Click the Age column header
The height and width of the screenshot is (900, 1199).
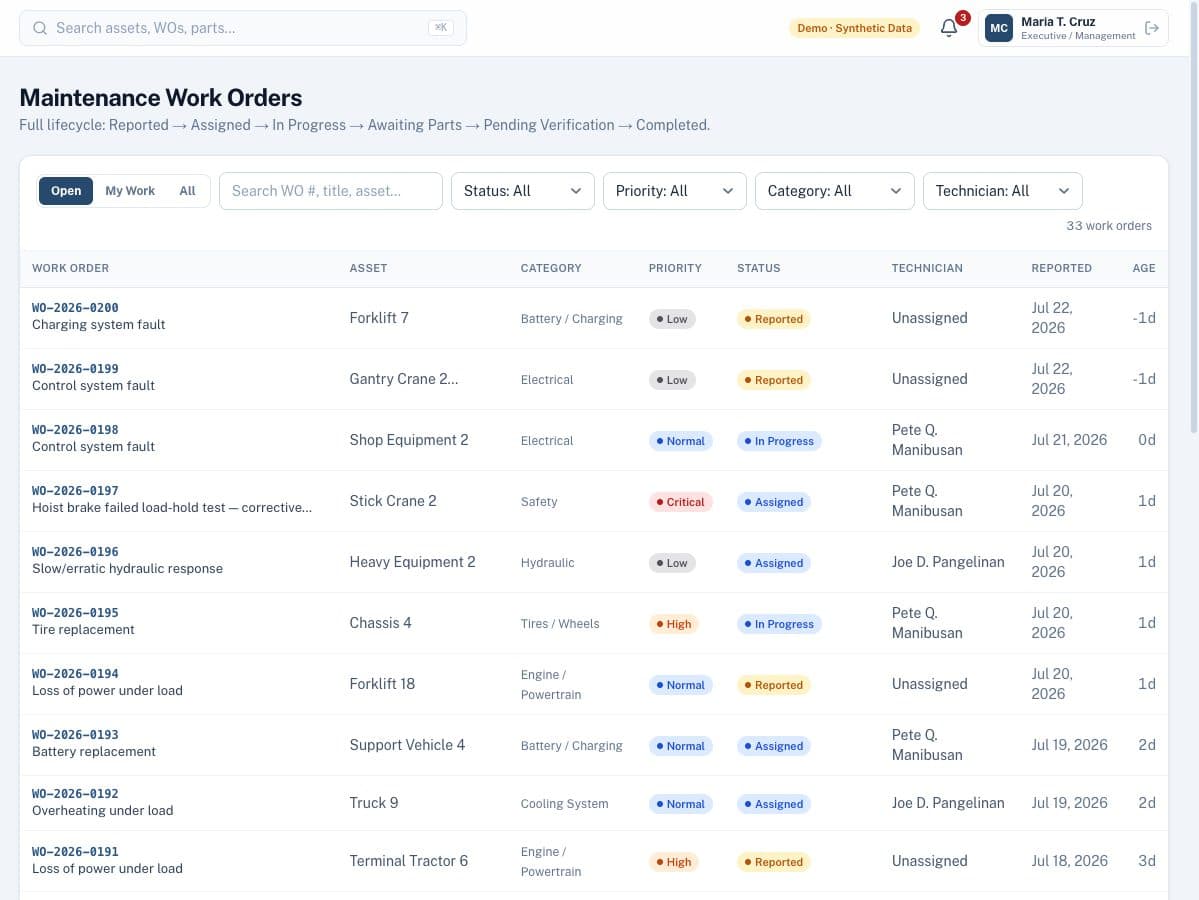(1144, 268)
